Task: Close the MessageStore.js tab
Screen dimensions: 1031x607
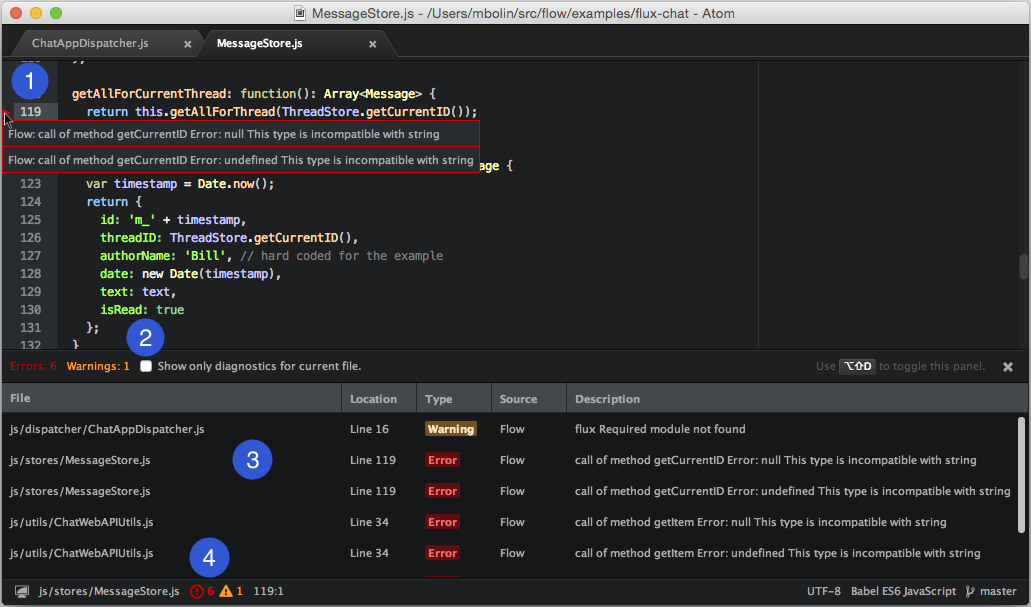Action: 373,44
